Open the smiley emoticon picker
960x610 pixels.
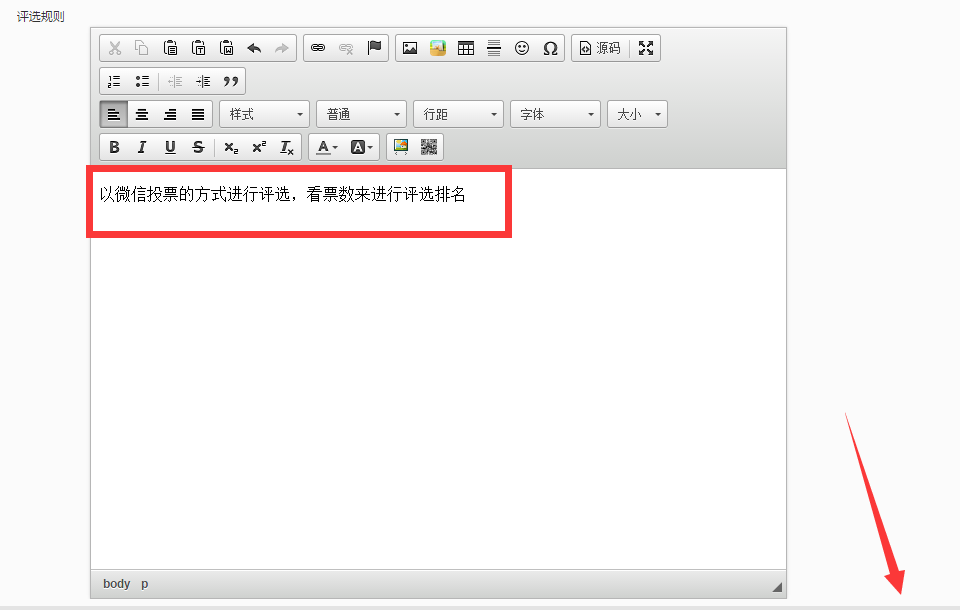click(522, 48)
